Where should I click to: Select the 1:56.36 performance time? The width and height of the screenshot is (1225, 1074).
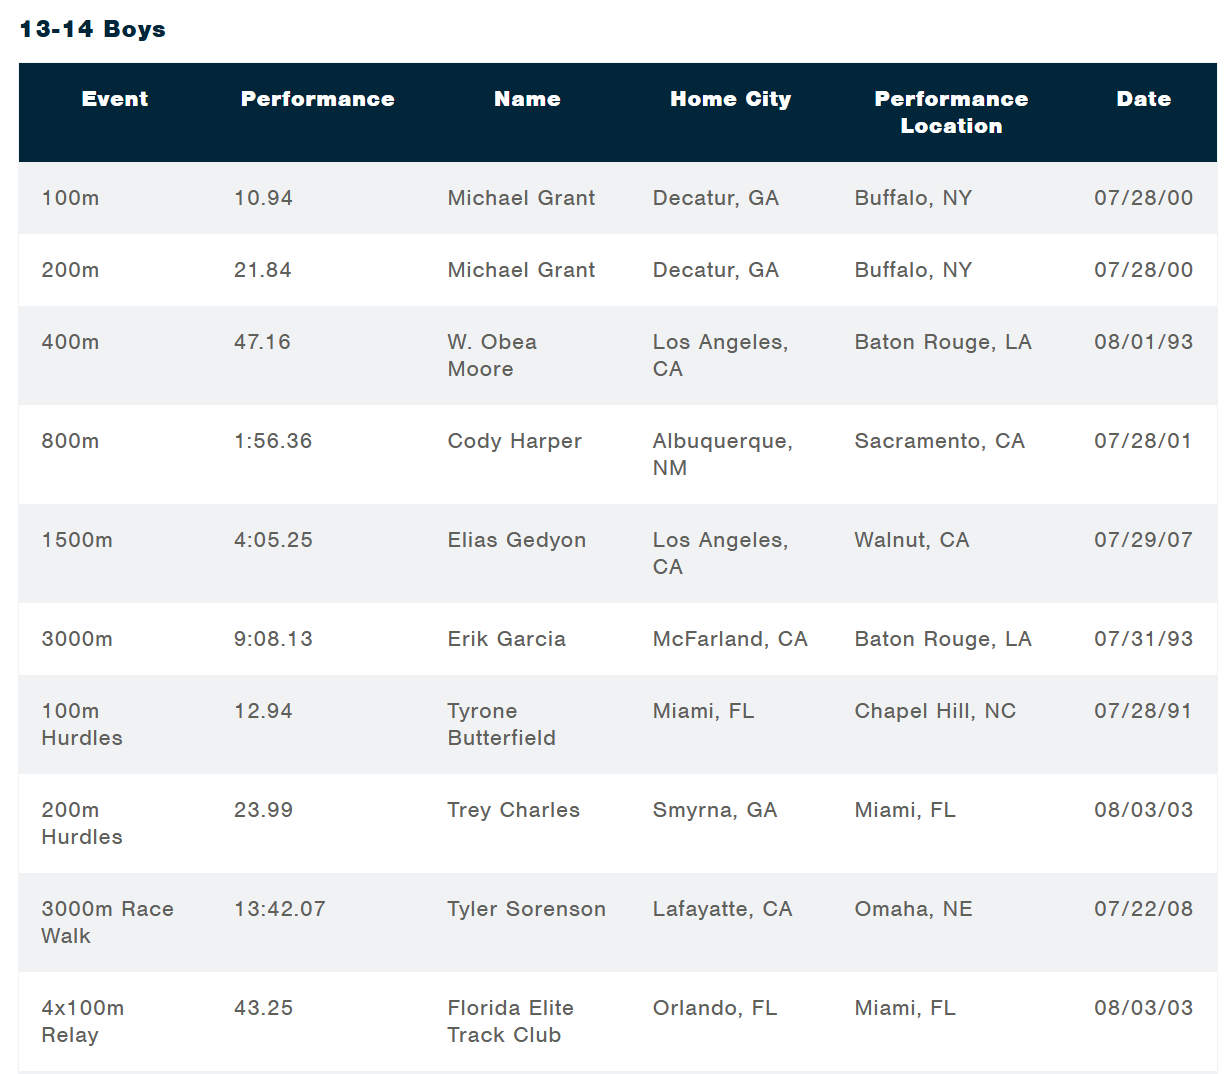(273, 441)
